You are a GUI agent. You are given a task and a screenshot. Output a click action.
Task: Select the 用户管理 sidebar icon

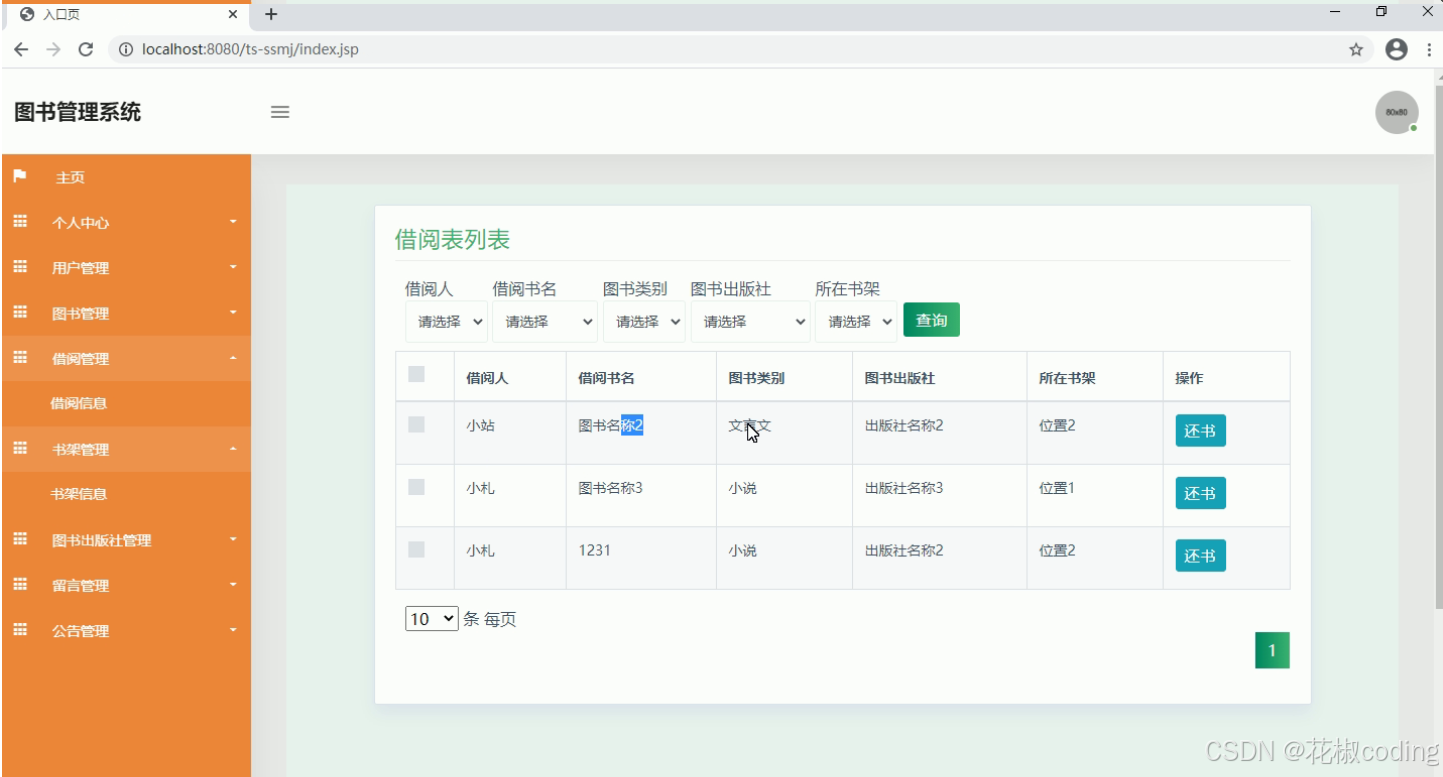pos(20,267)
